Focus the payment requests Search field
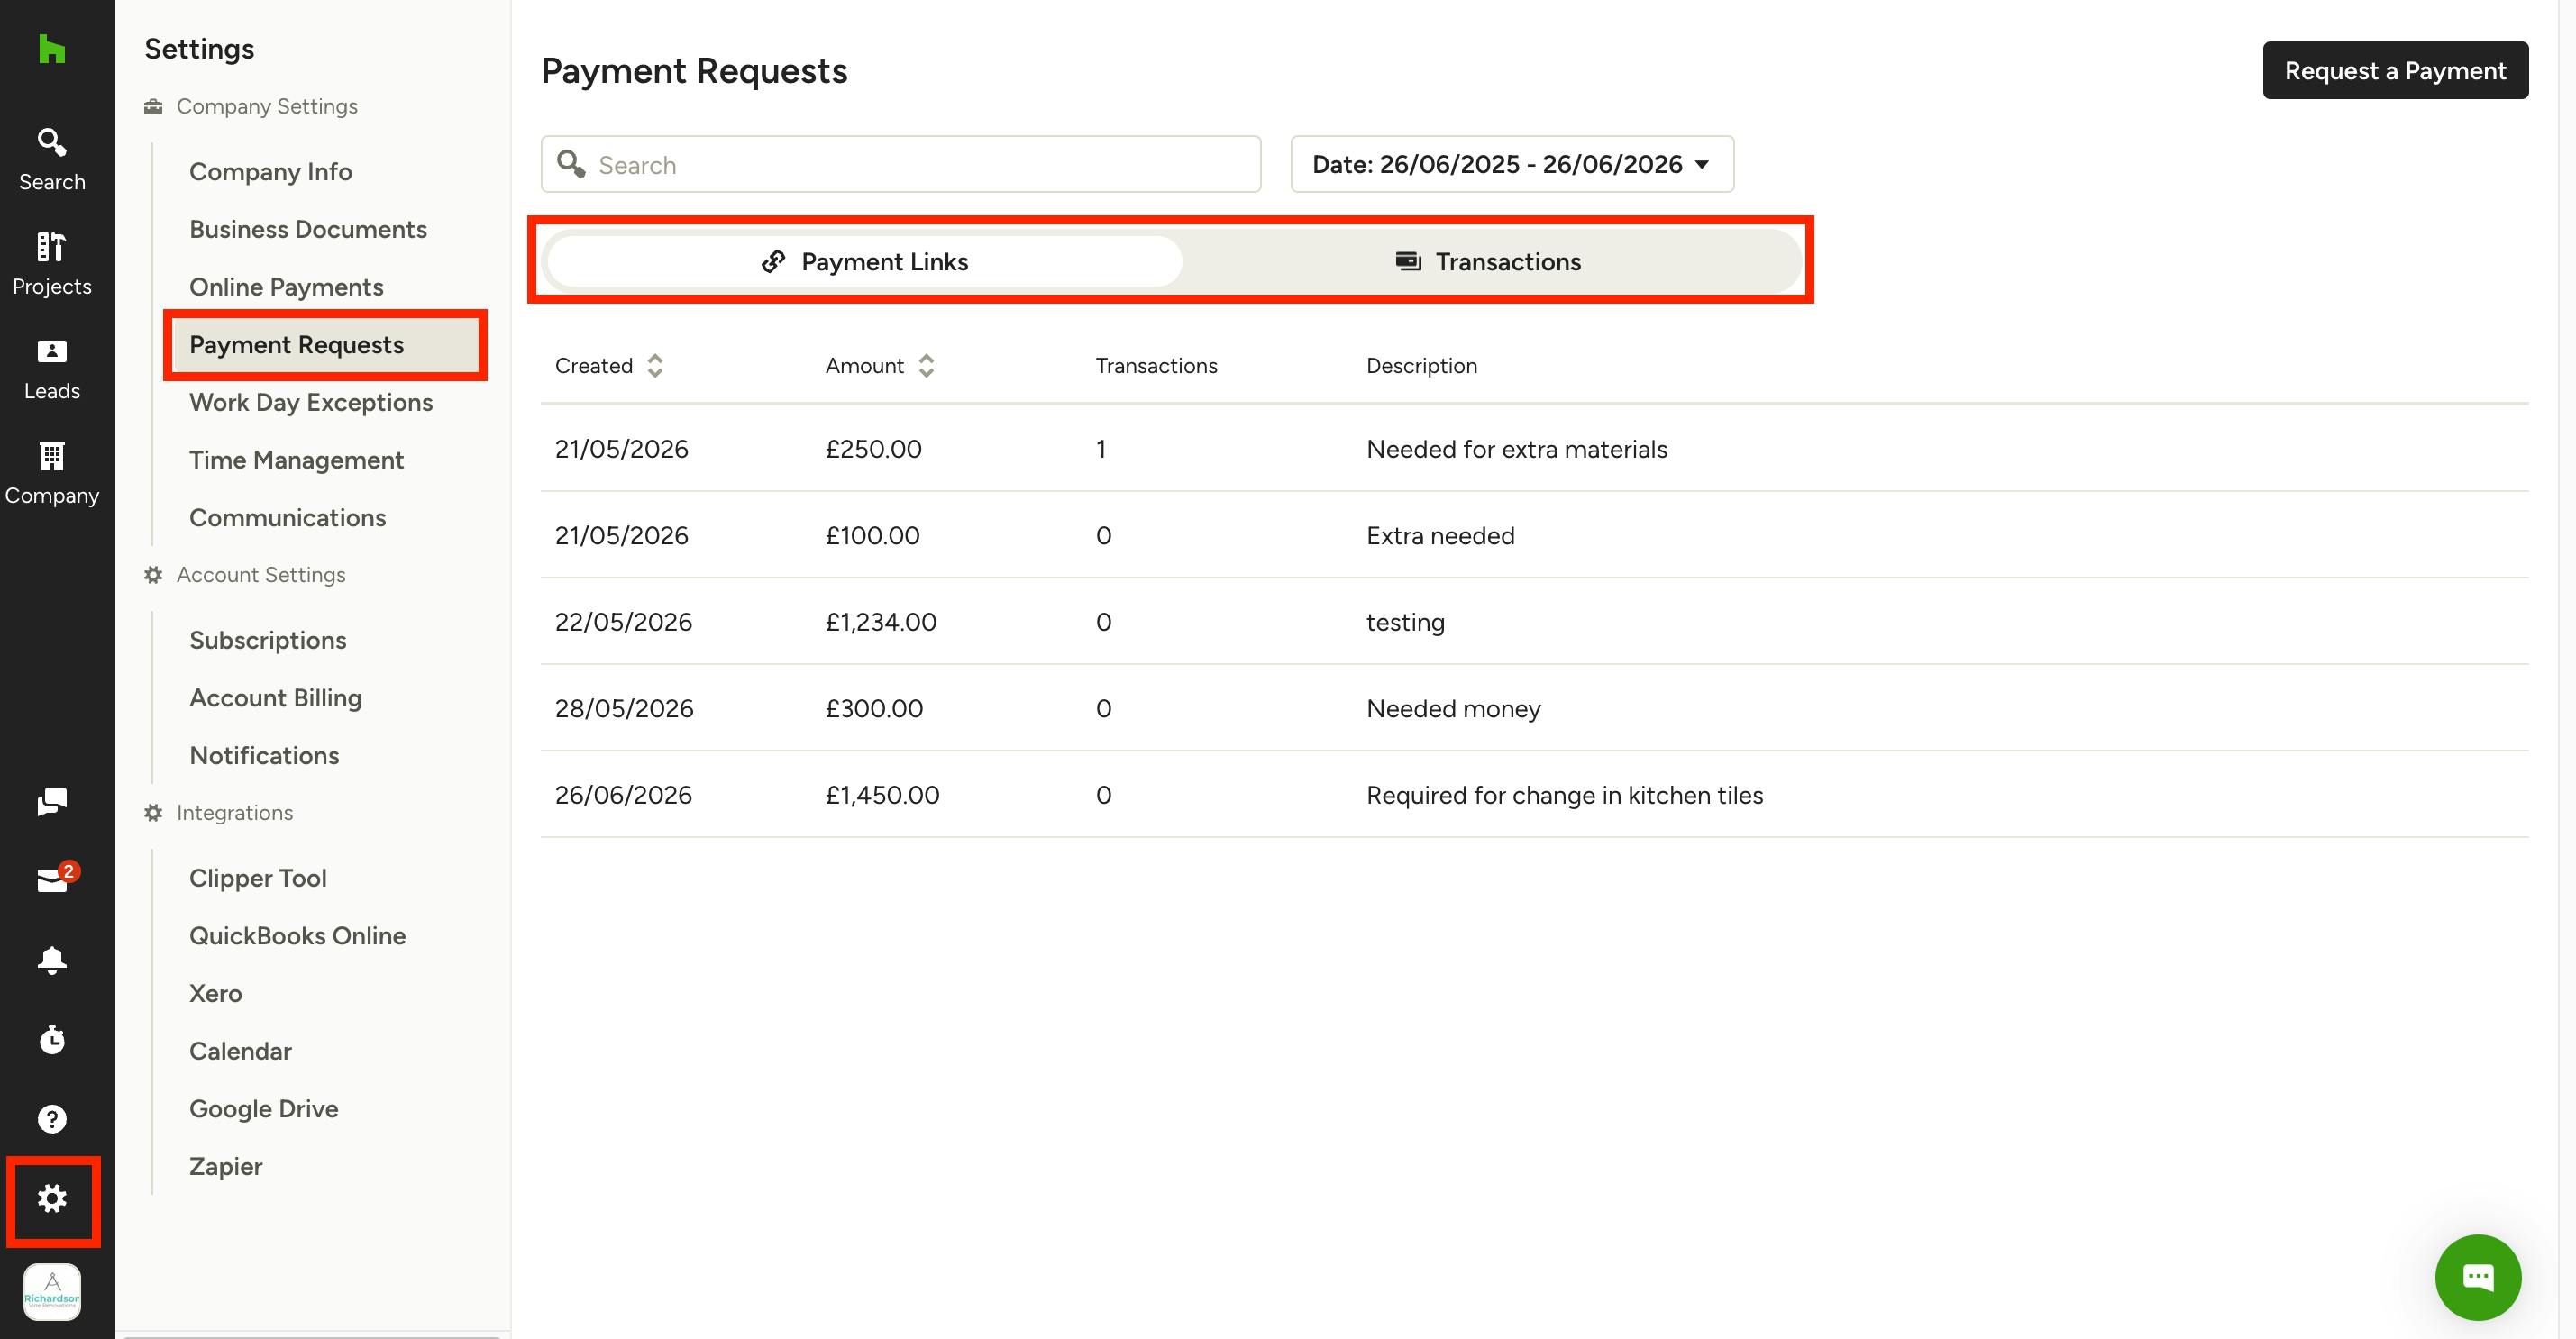 (x=900, y=164)
